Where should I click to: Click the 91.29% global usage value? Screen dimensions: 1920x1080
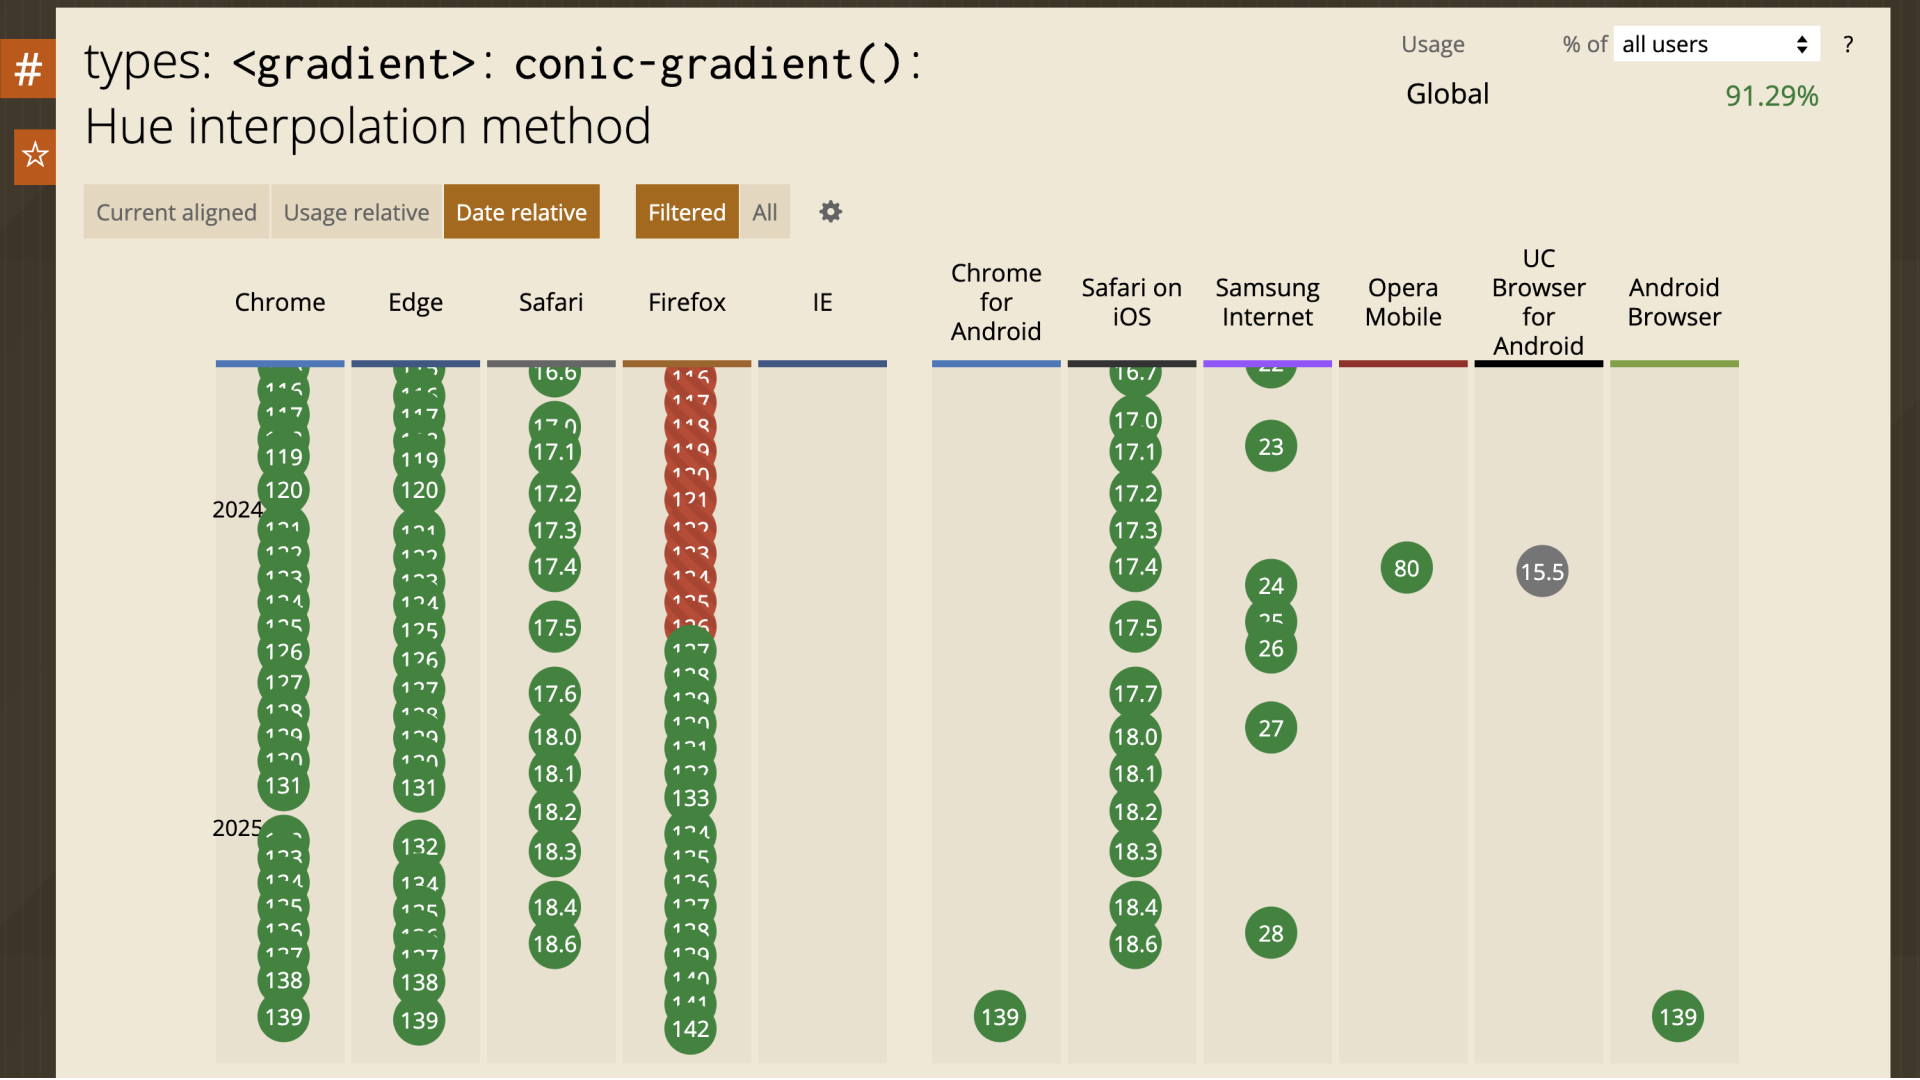[1771, 96]
